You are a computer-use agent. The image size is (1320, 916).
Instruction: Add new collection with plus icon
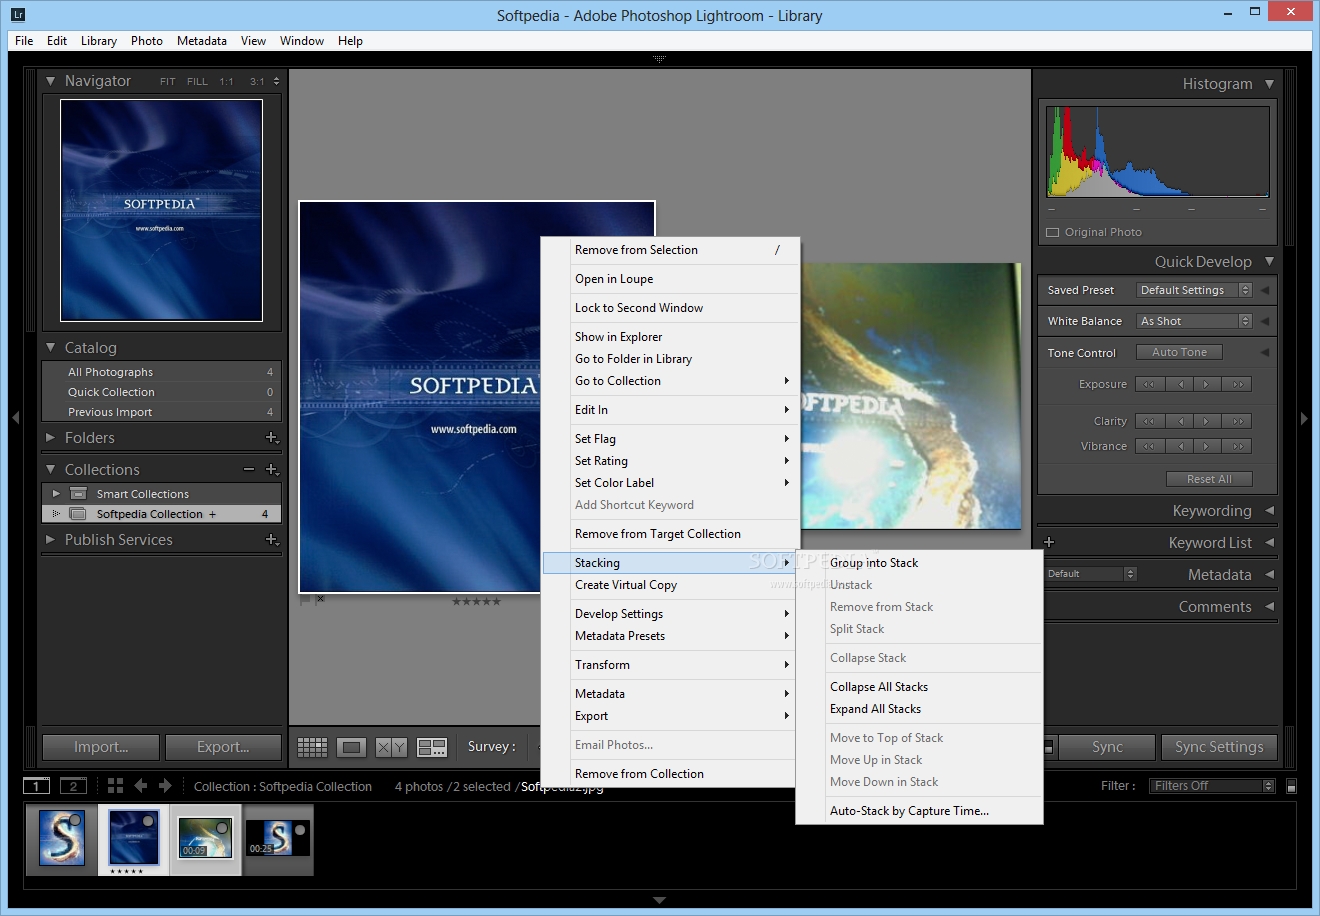tap(271, 470)
